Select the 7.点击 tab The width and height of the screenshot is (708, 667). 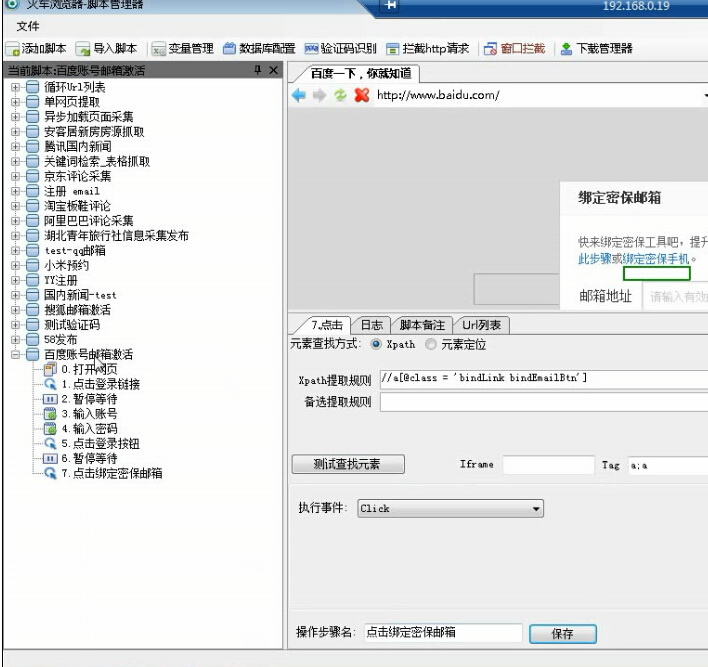pyautogui.click(x=326, y=325)
